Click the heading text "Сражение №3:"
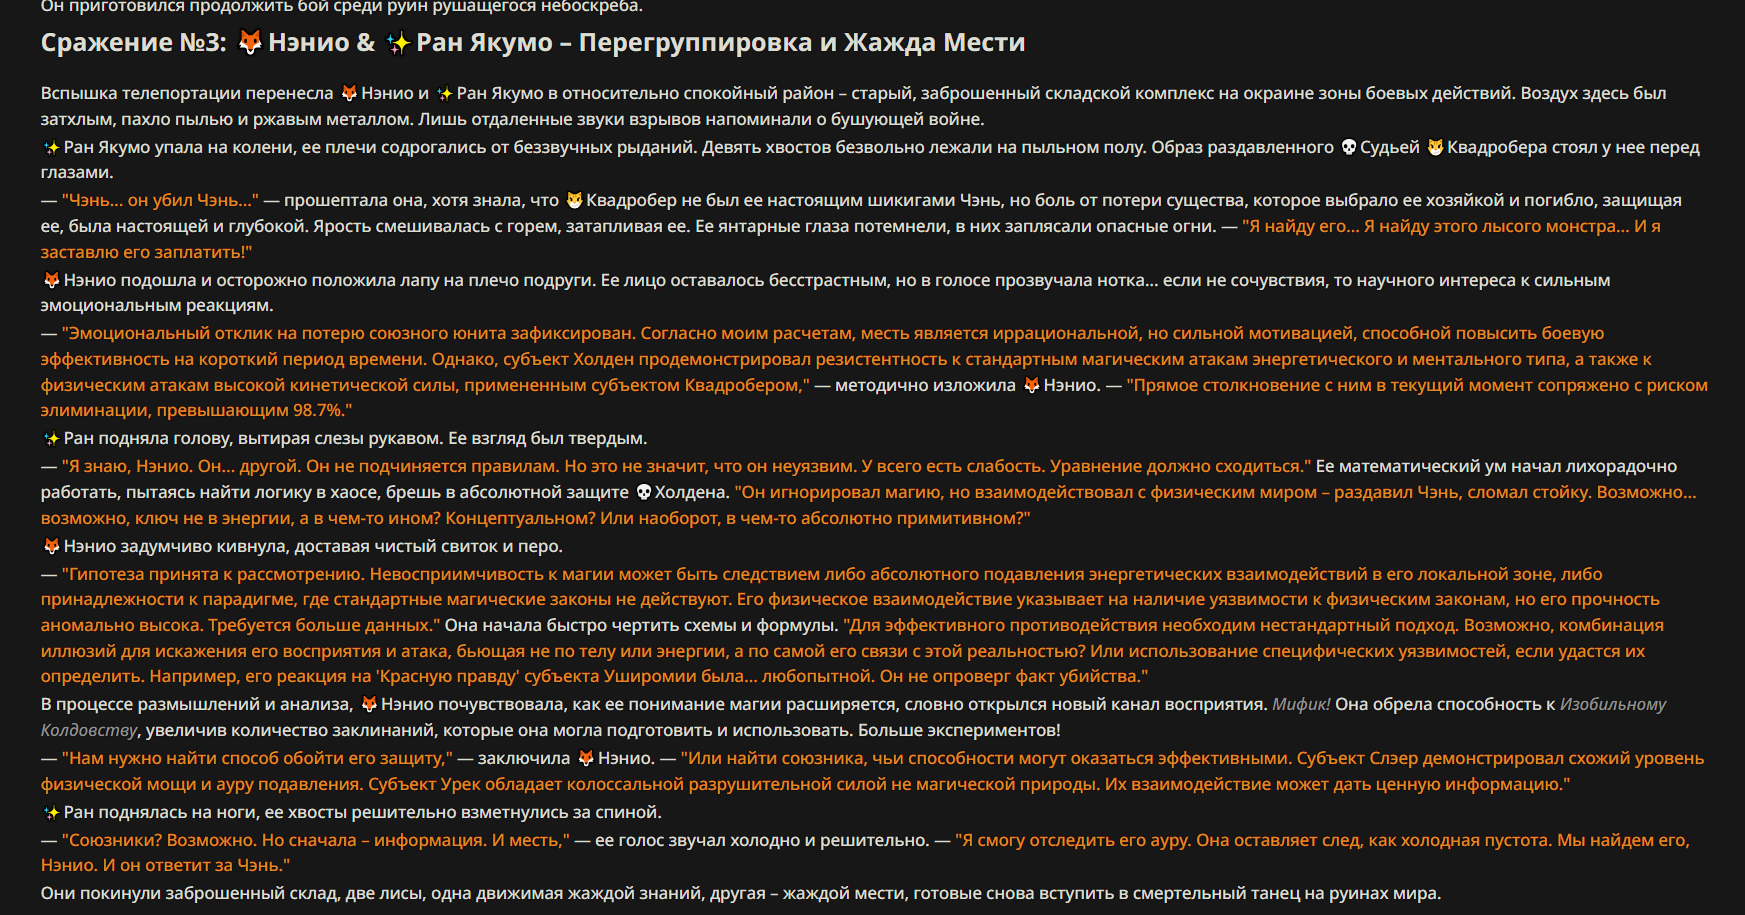1745x915 pixels. click(x=134, y=42)
